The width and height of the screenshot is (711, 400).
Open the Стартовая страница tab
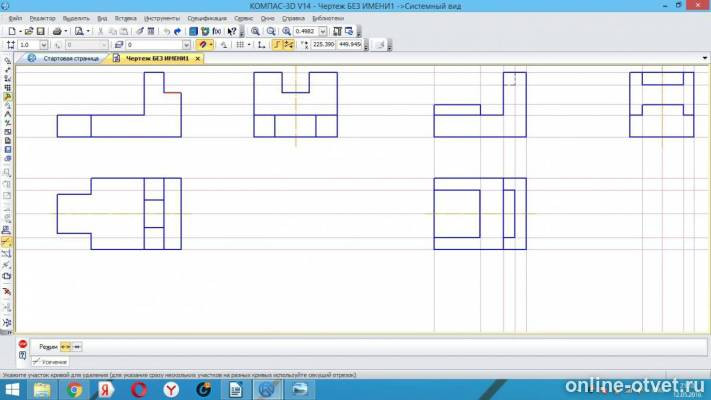point(71,59)
